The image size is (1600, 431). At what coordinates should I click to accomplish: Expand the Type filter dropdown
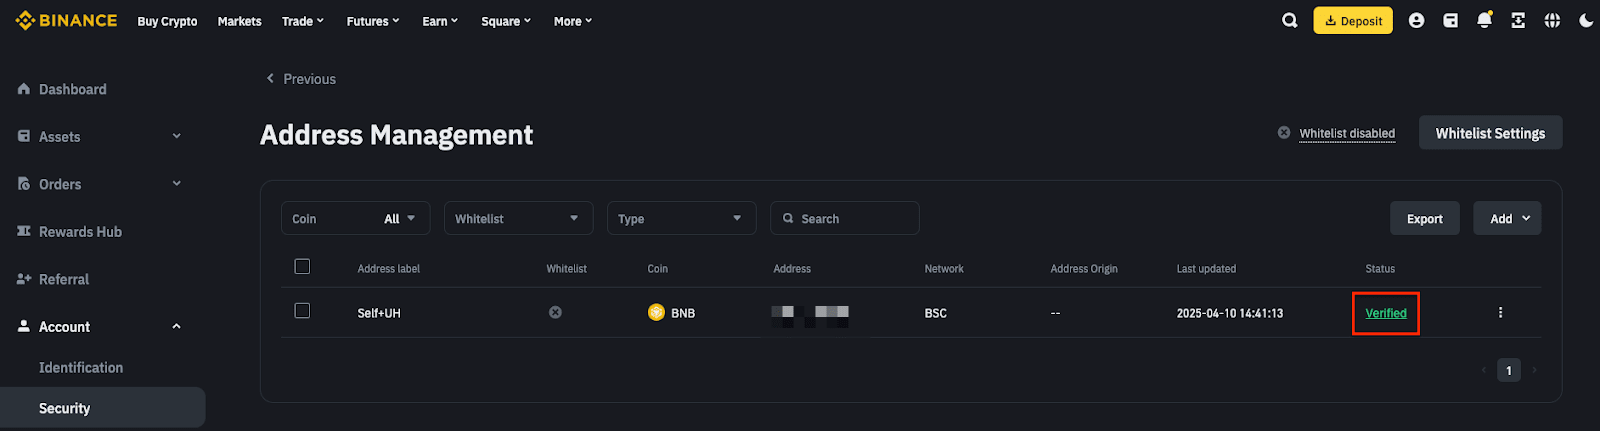[x=681, y=218]
